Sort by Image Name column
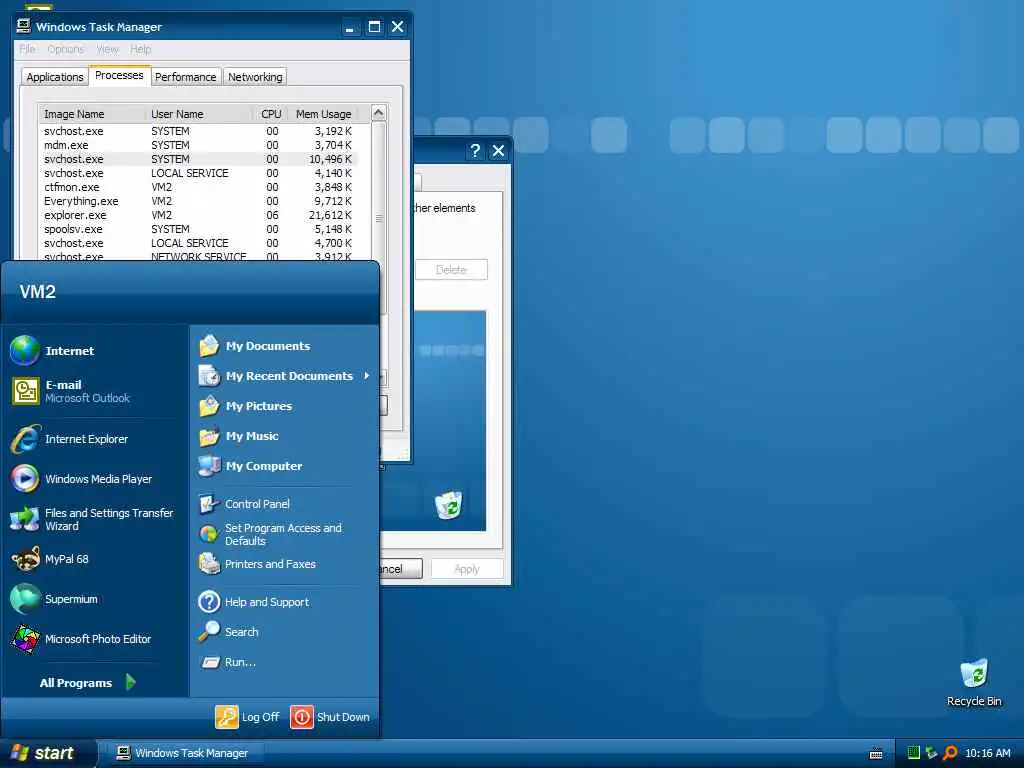Viewport: 1024px width, 768px height. tap(92, 114)
